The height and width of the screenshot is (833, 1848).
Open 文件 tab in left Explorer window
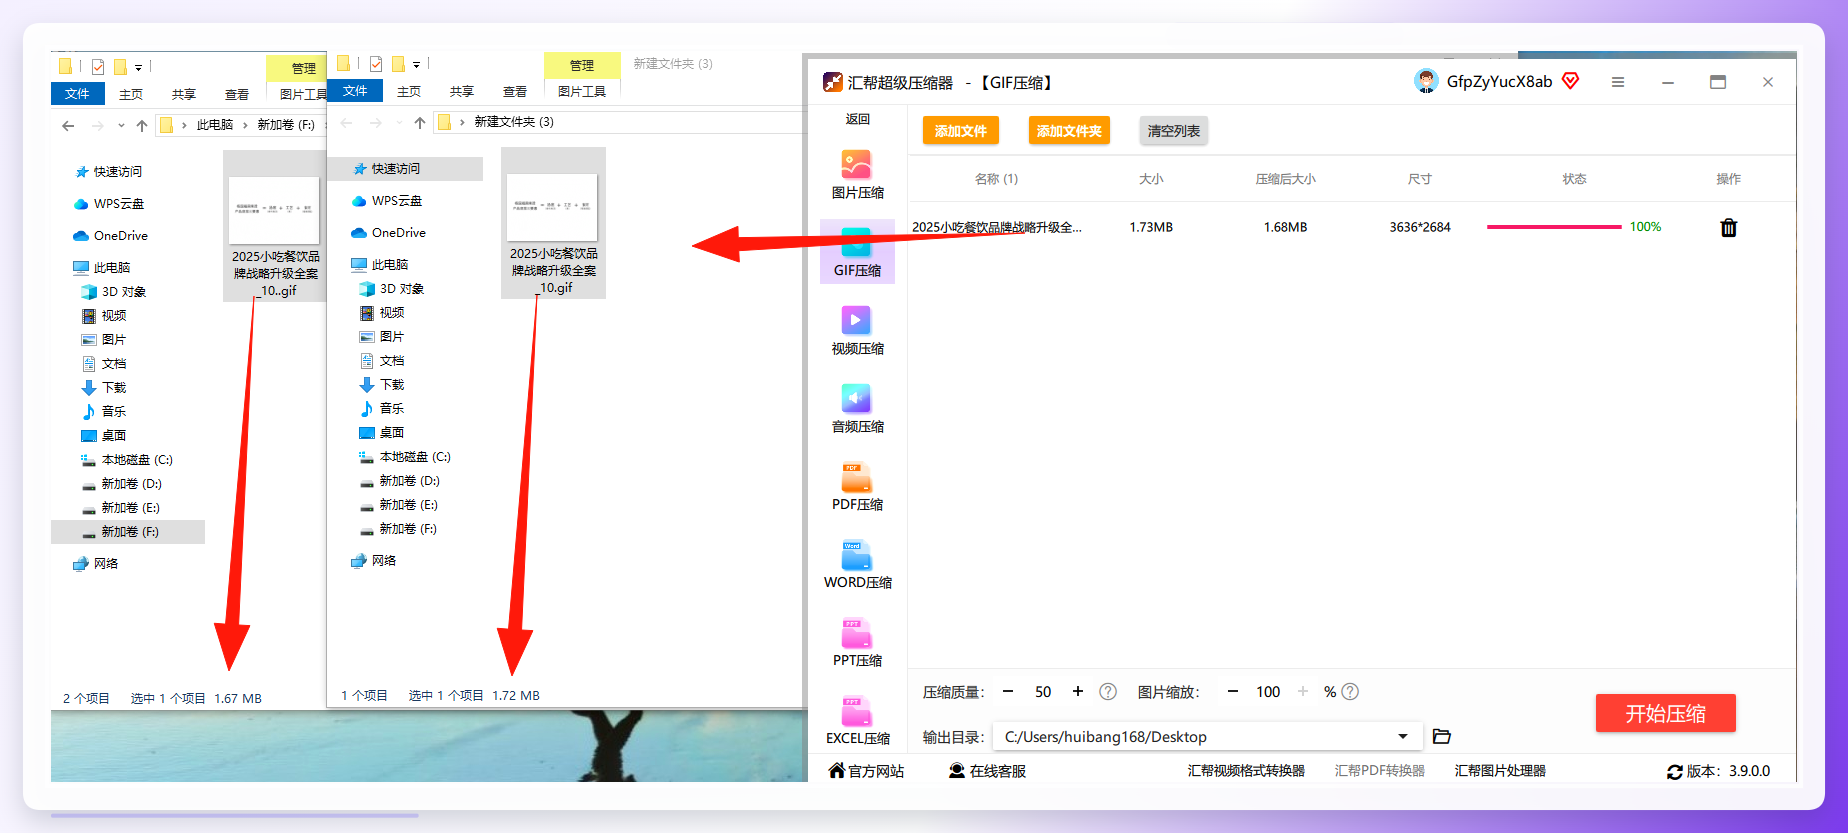point(77,94)
